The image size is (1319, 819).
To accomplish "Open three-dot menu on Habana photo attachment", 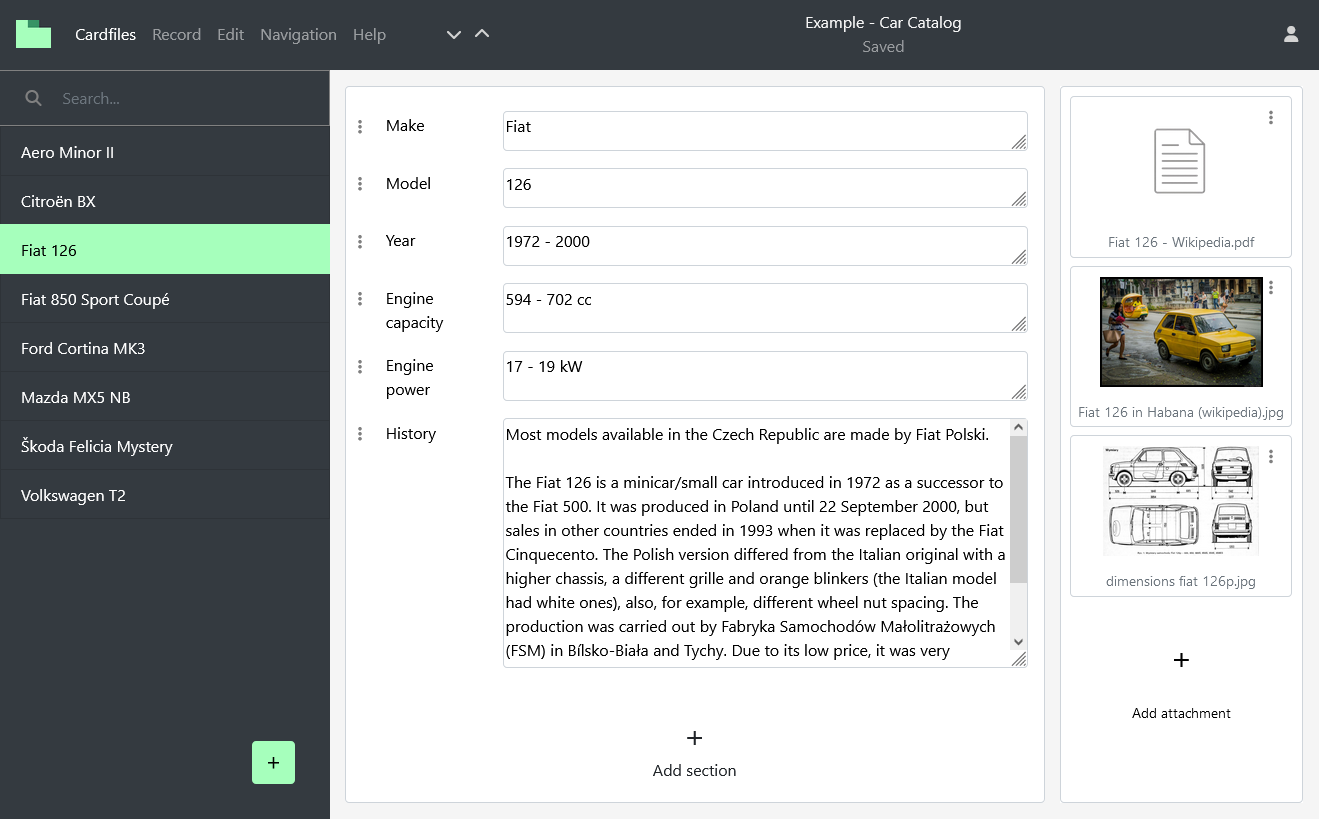I will coord(1270,288).
